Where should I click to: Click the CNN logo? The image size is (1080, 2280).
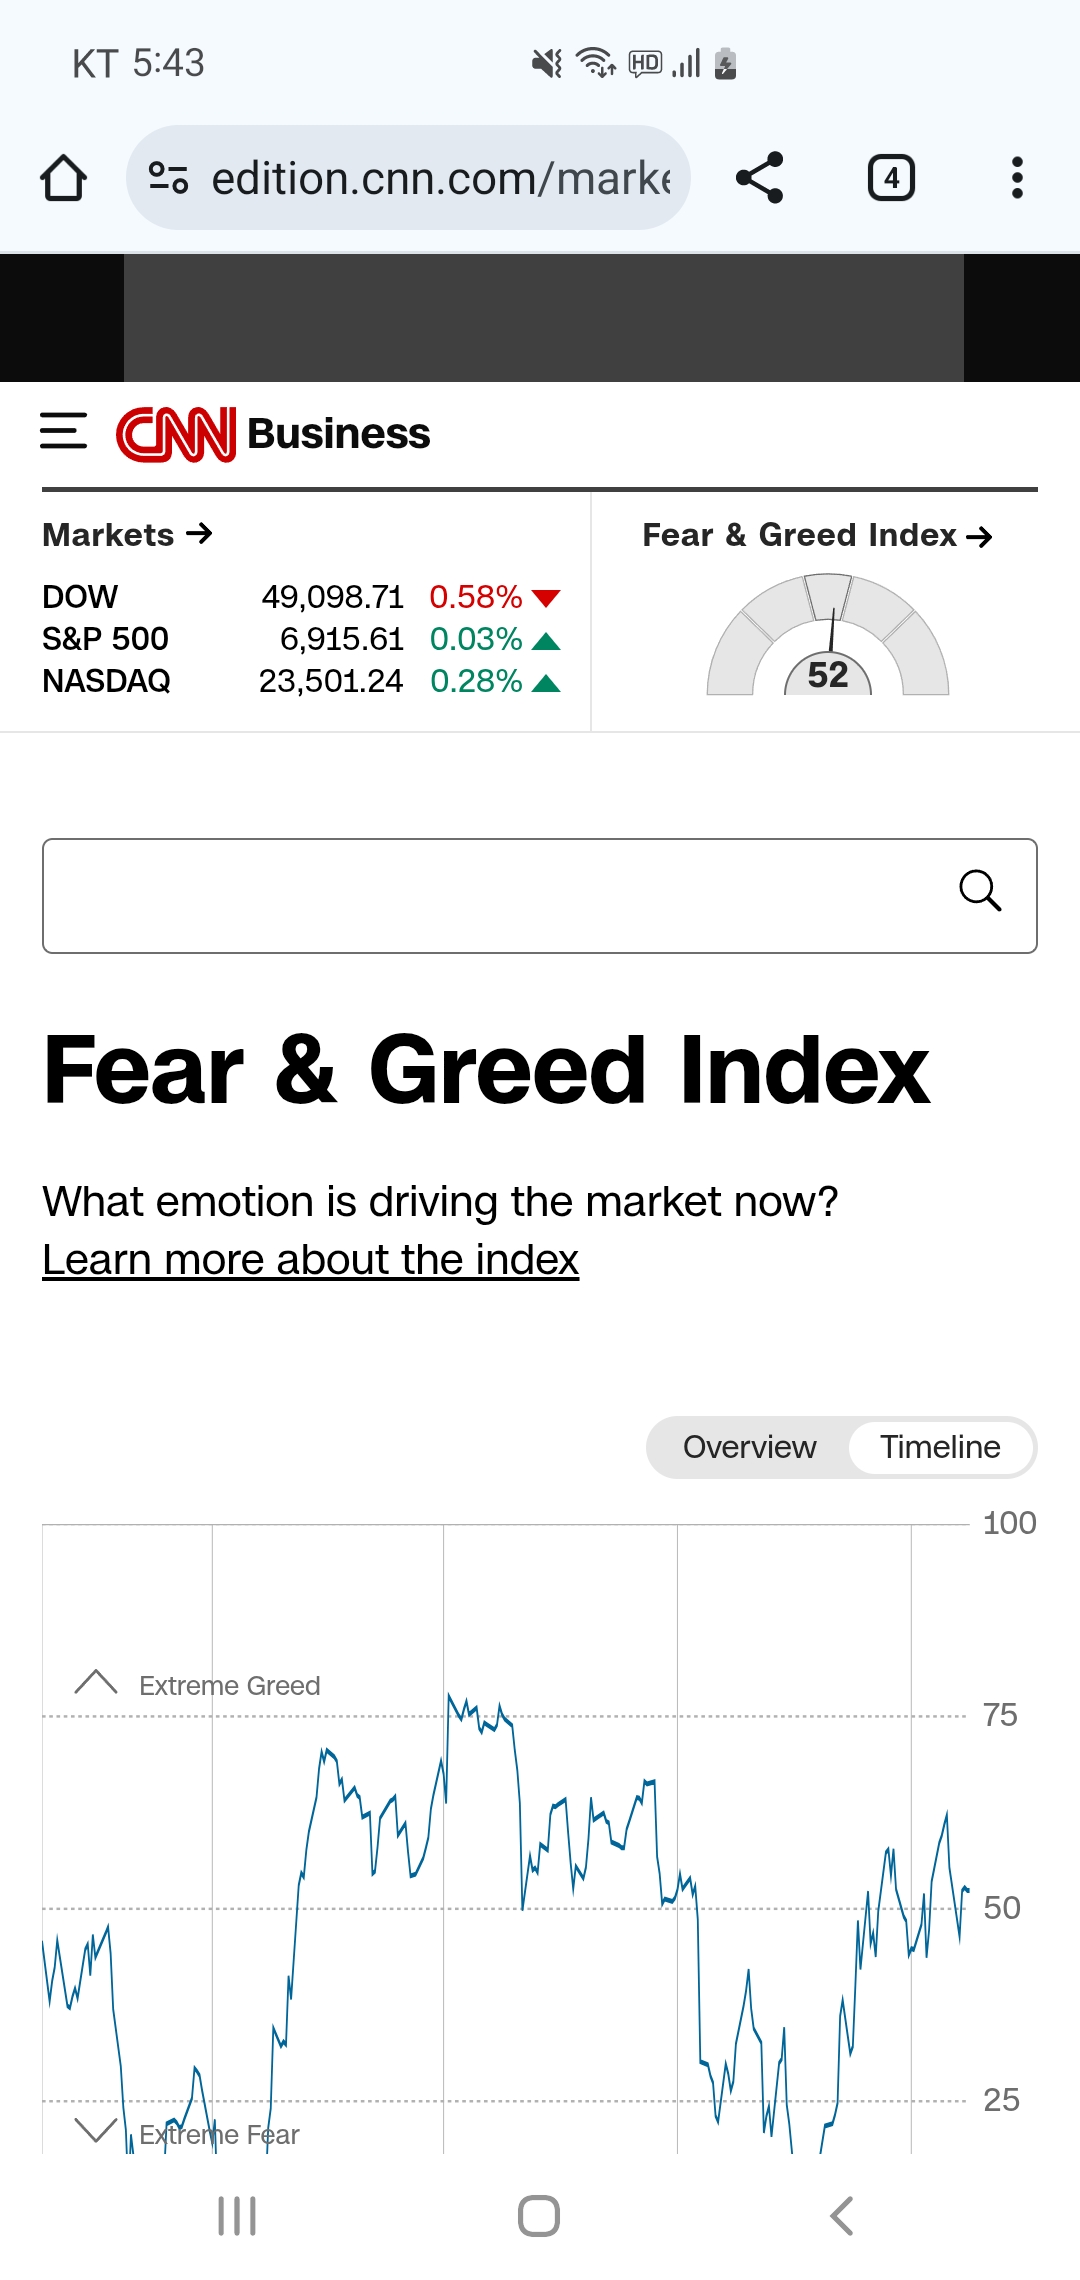click(176, 434)
